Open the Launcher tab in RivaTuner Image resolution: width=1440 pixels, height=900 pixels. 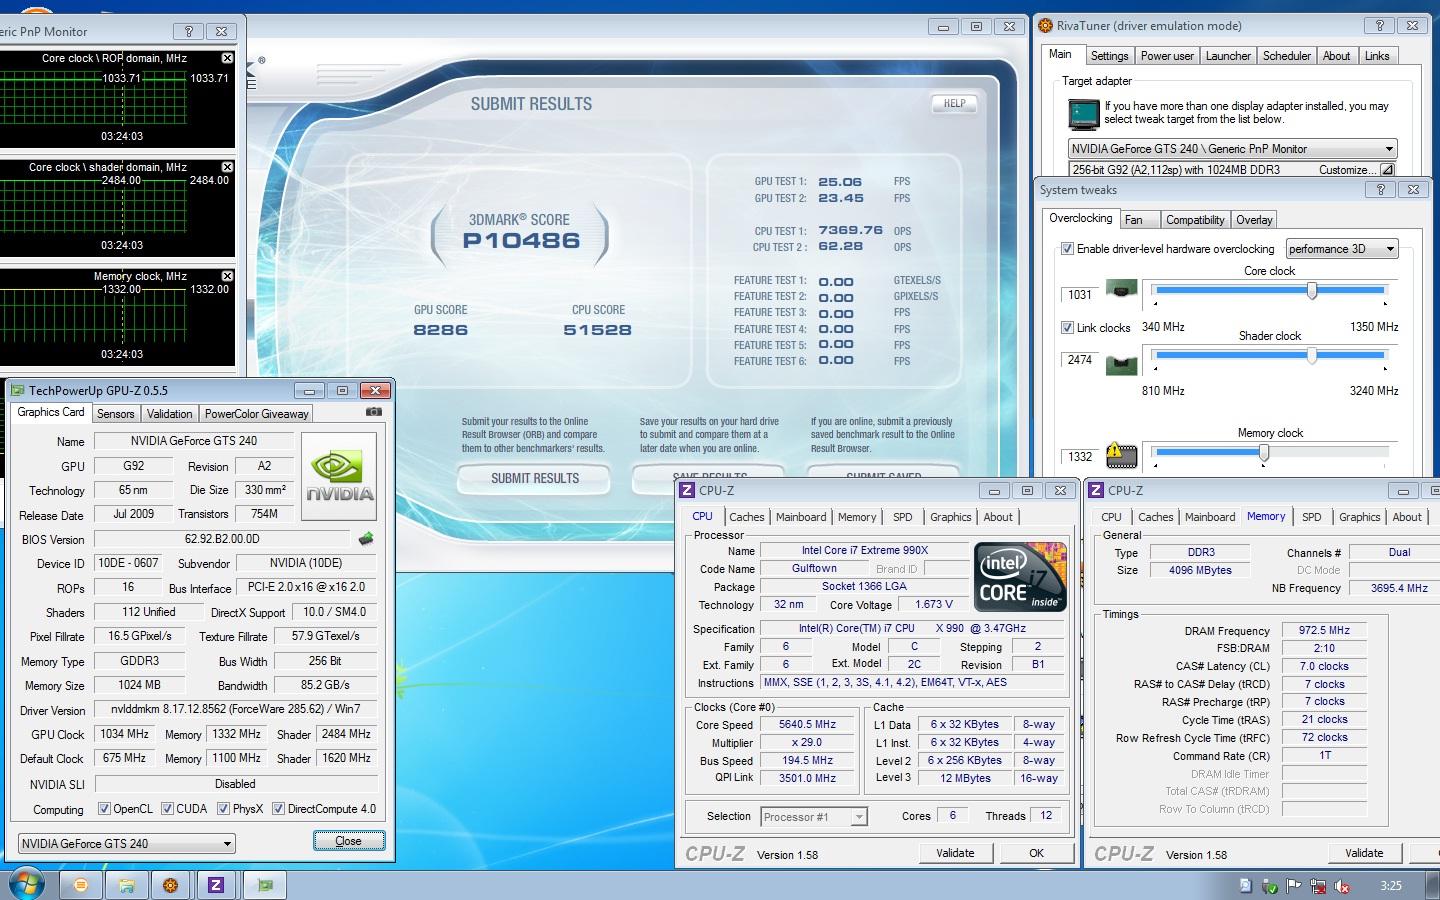(1228, 56)
